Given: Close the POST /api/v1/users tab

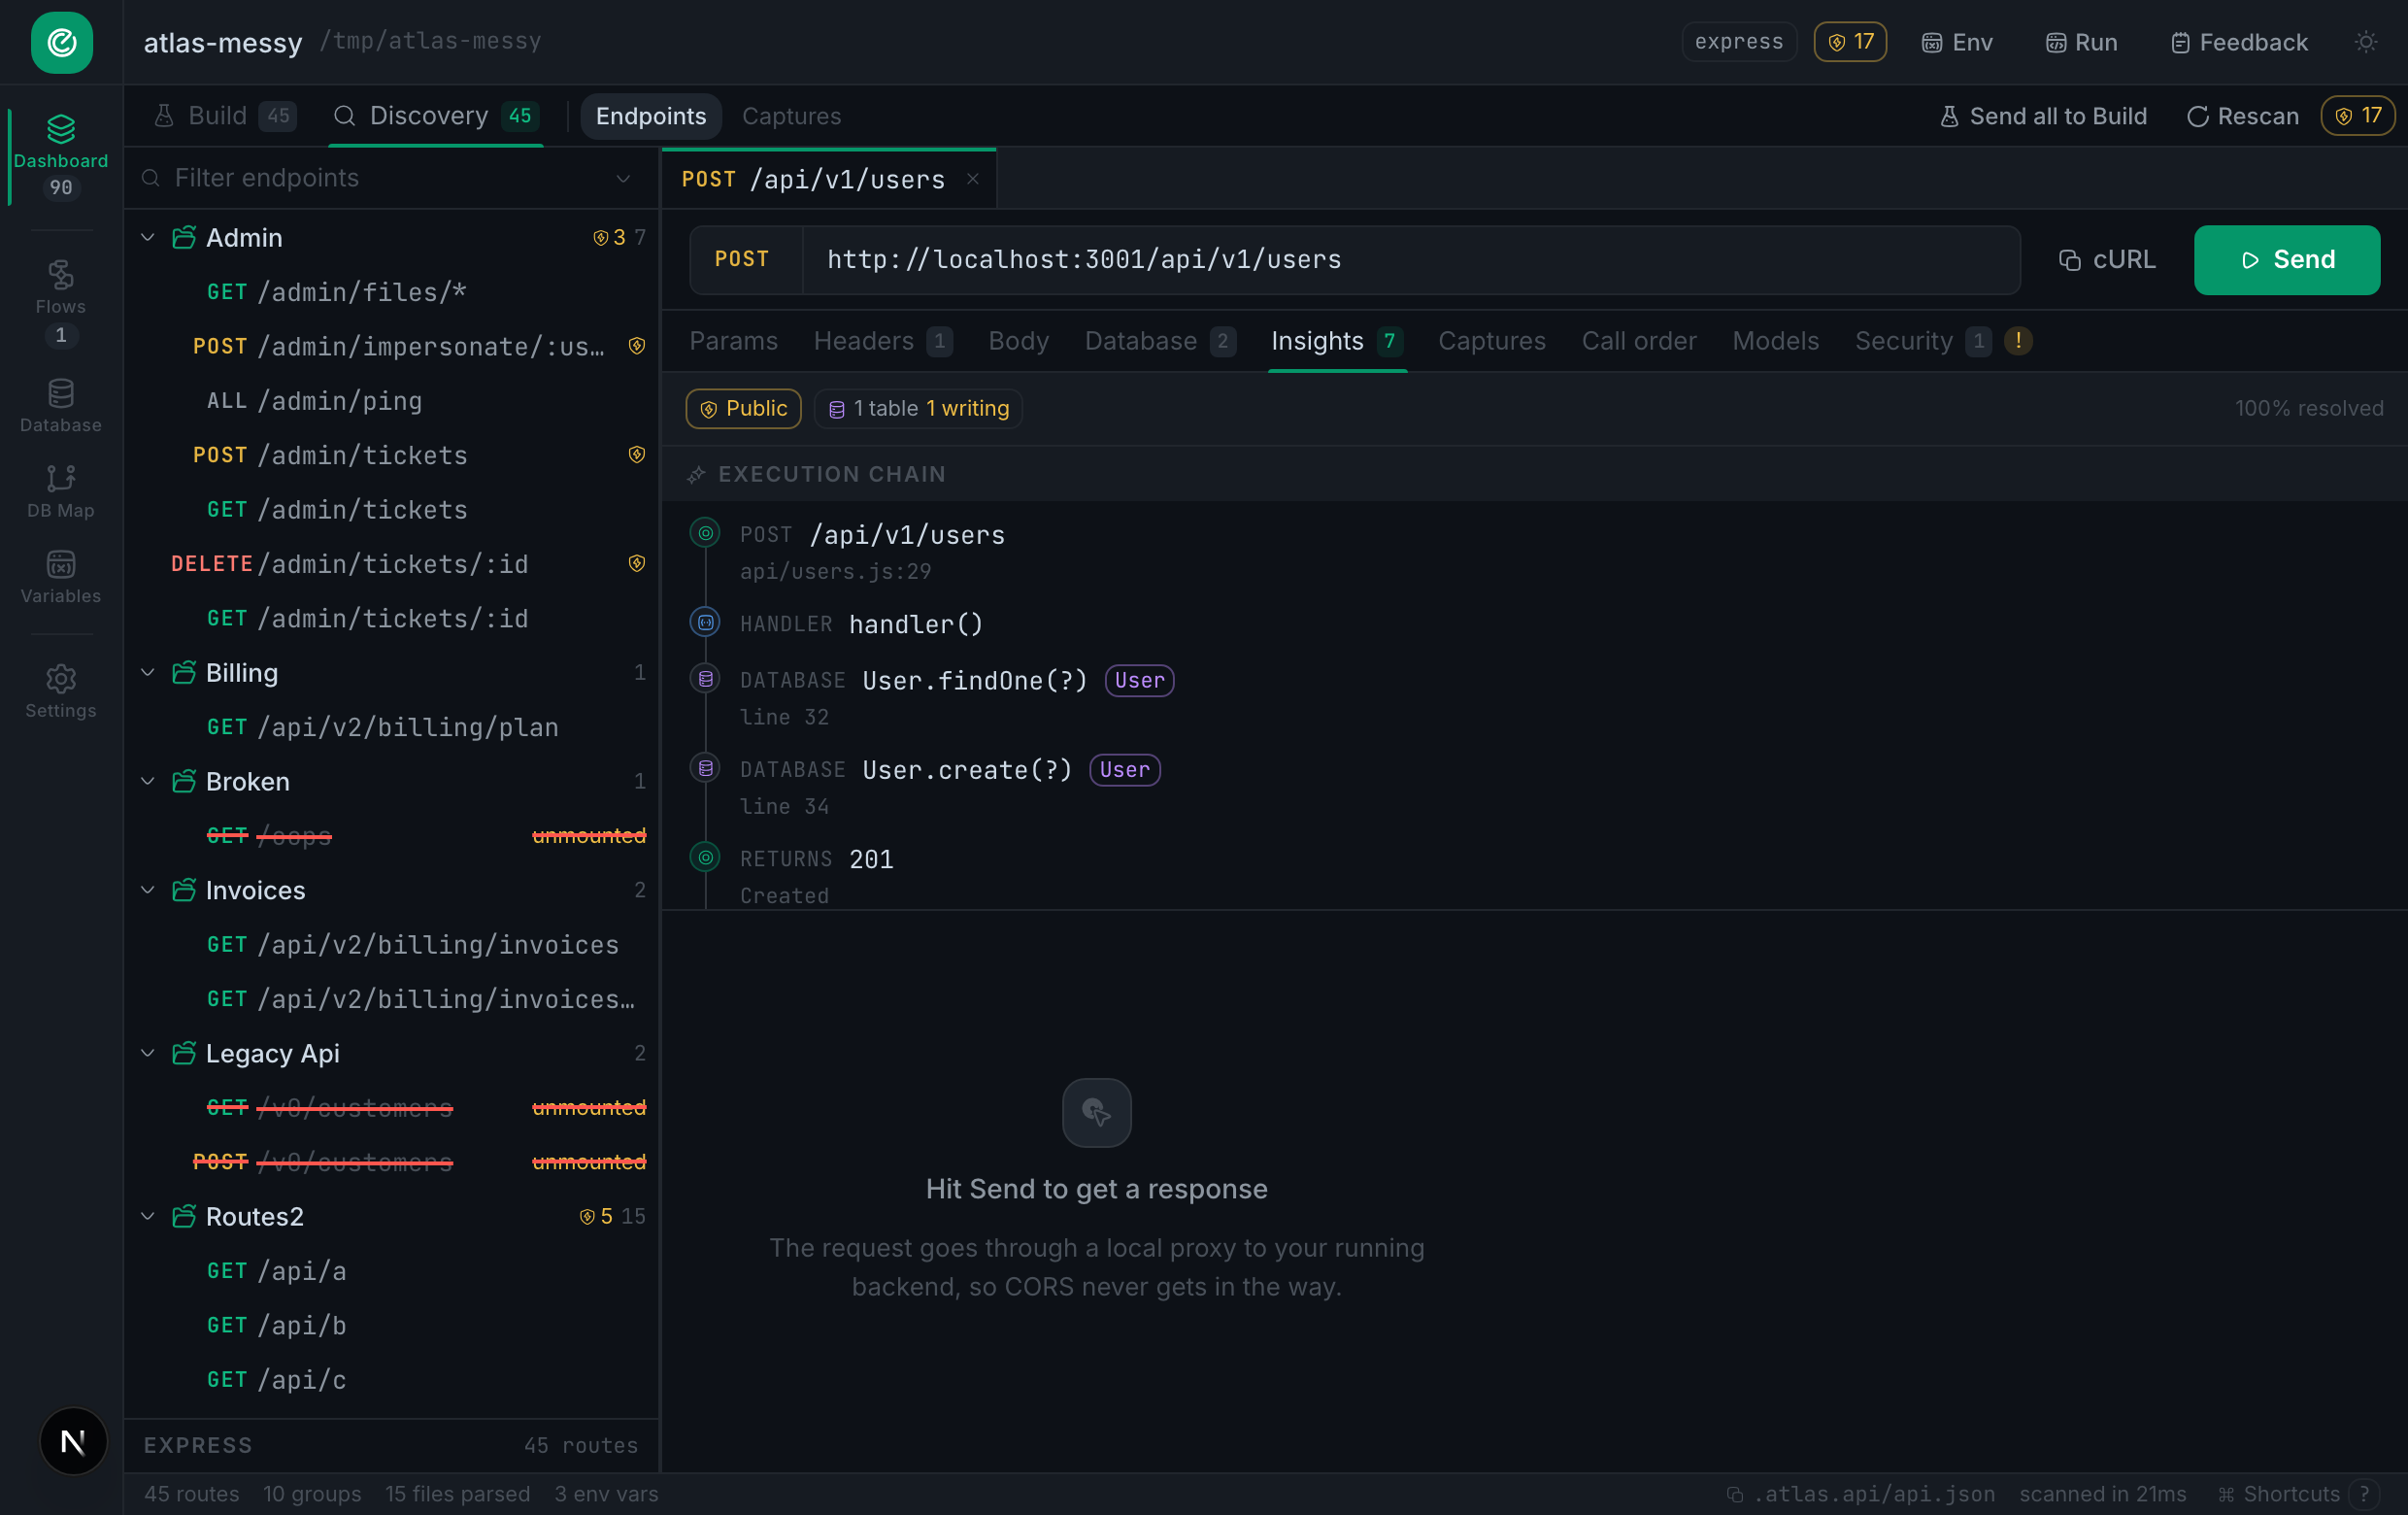Looking at the screenshot, I should tap(972, 179).
